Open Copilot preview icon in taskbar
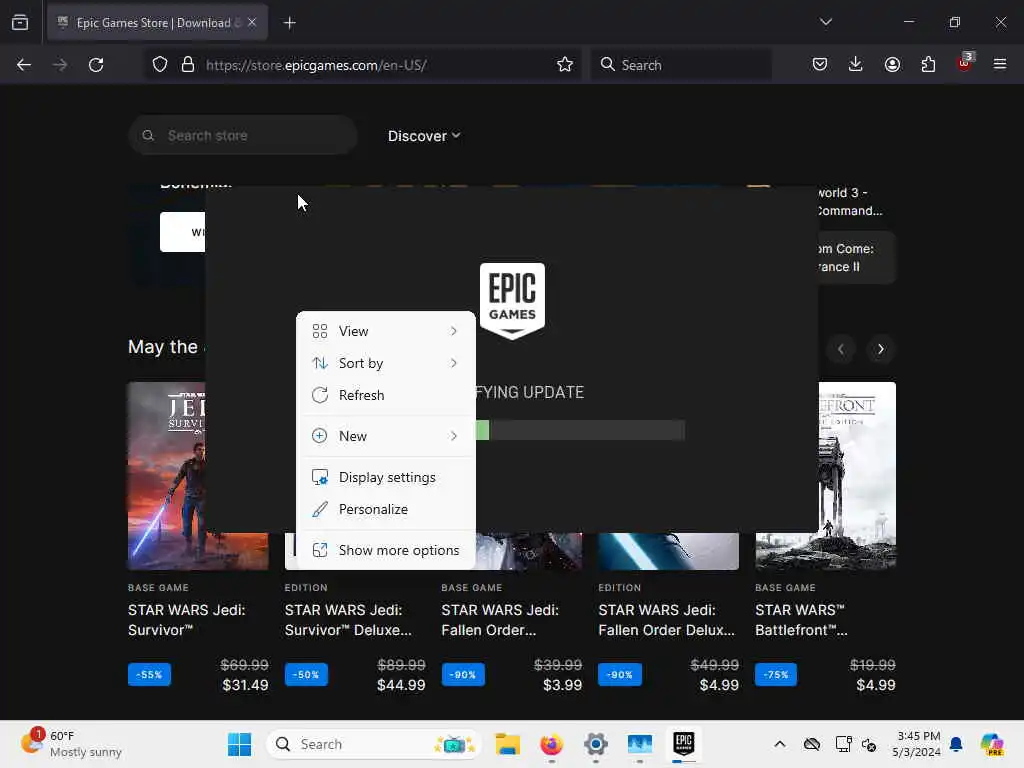1024x768 pixels. coord(992,744)
